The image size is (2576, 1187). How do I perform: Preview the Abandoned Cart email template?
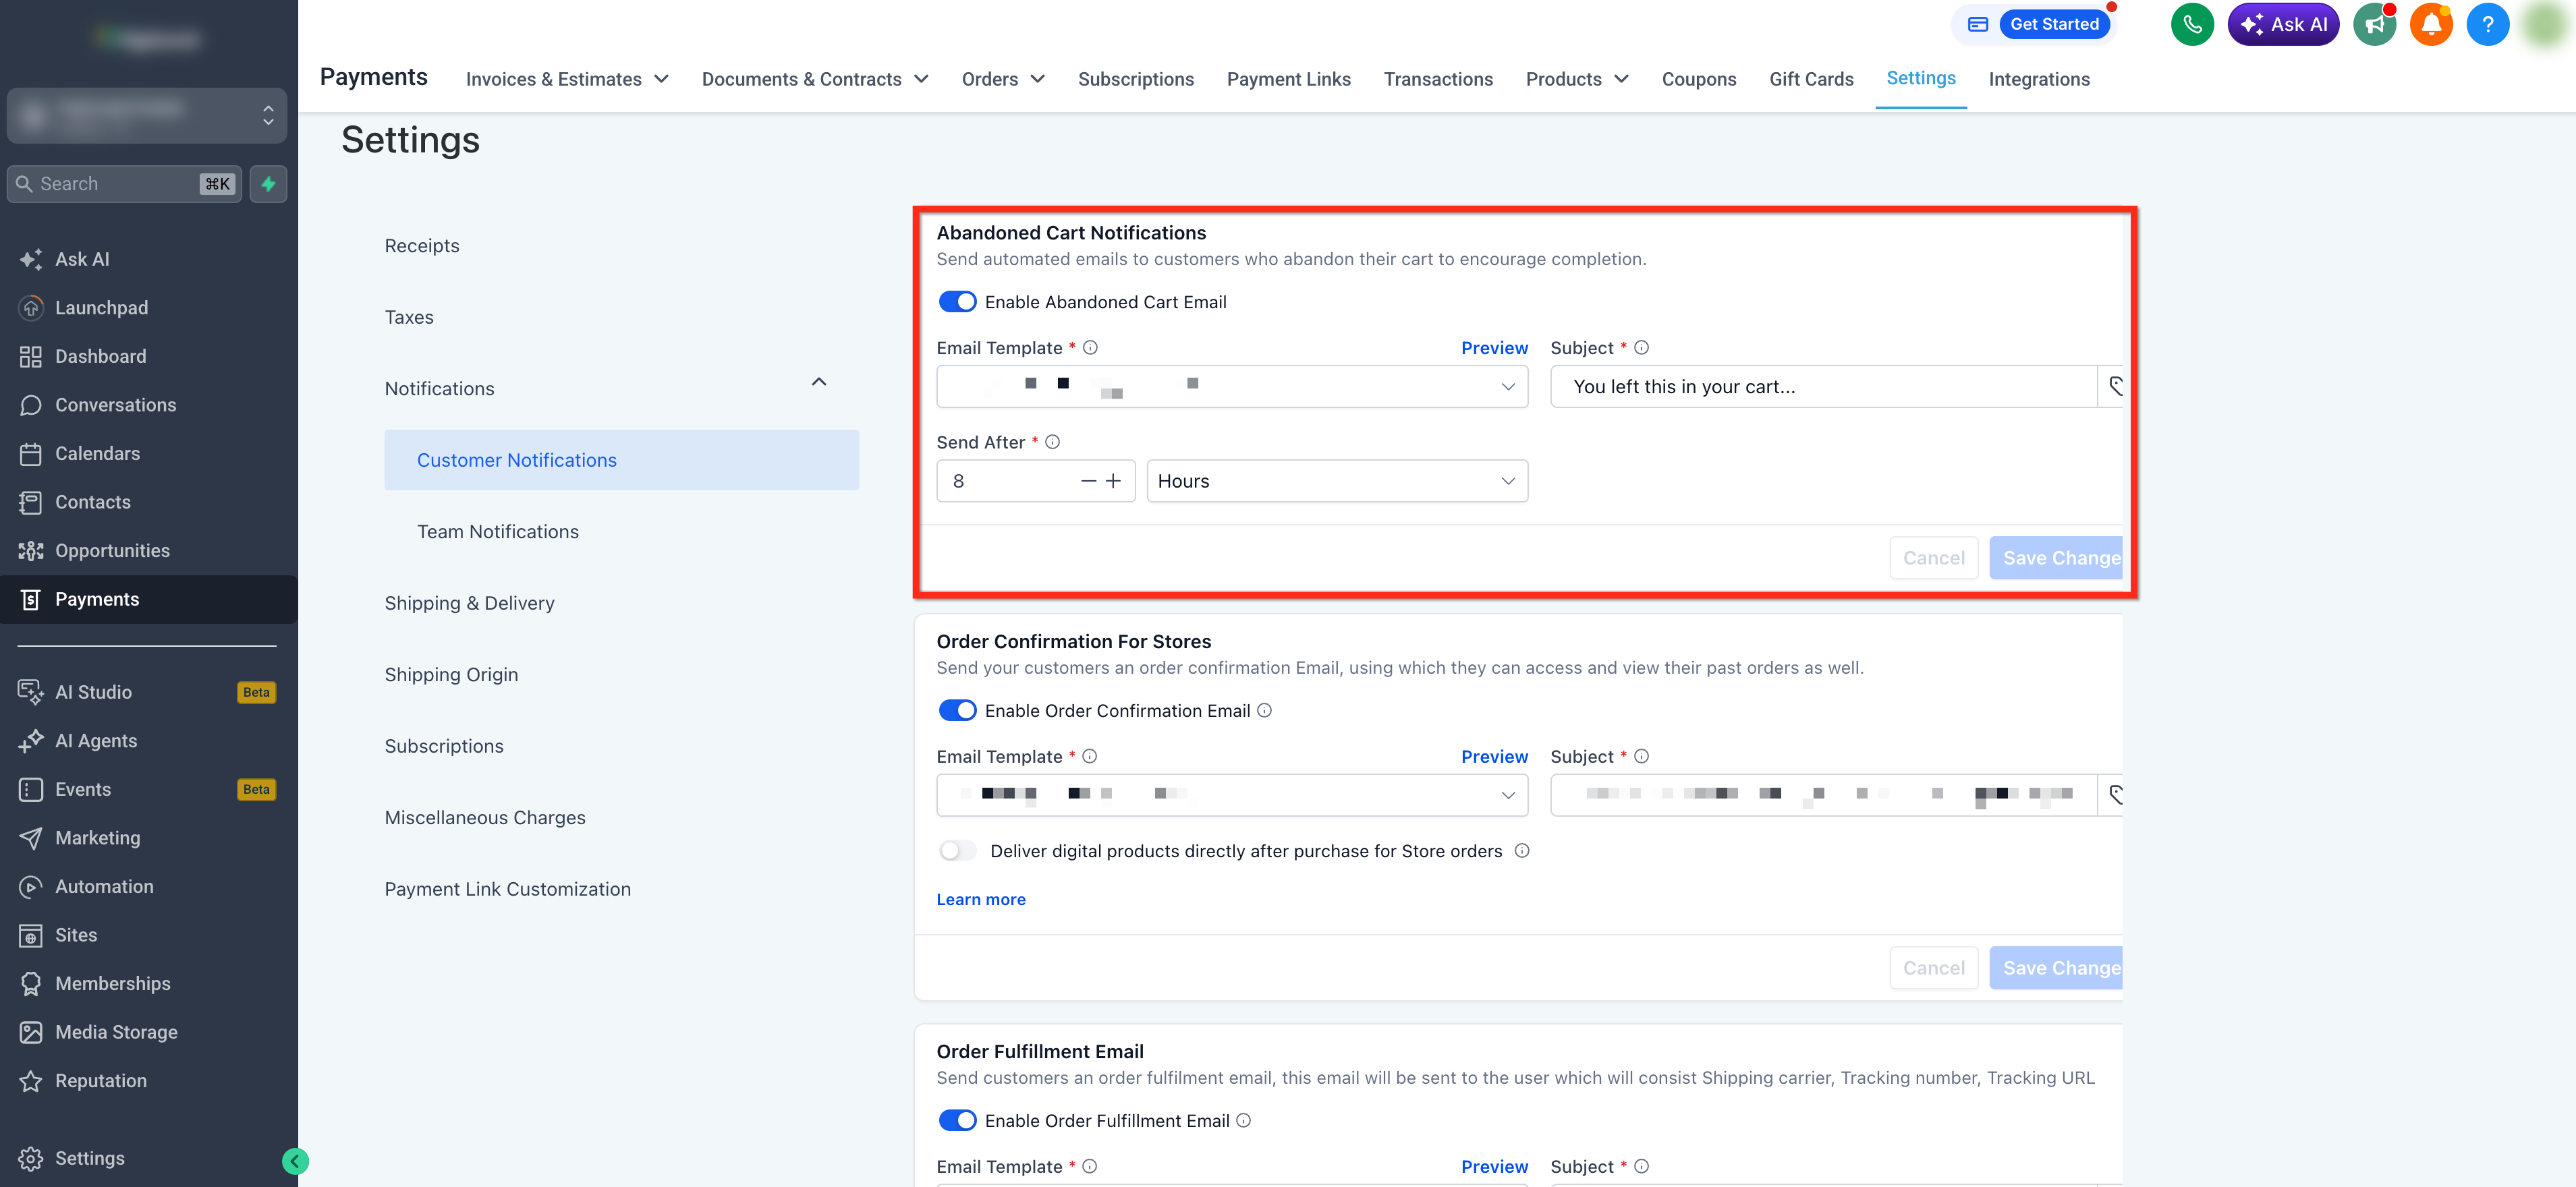1494,348
